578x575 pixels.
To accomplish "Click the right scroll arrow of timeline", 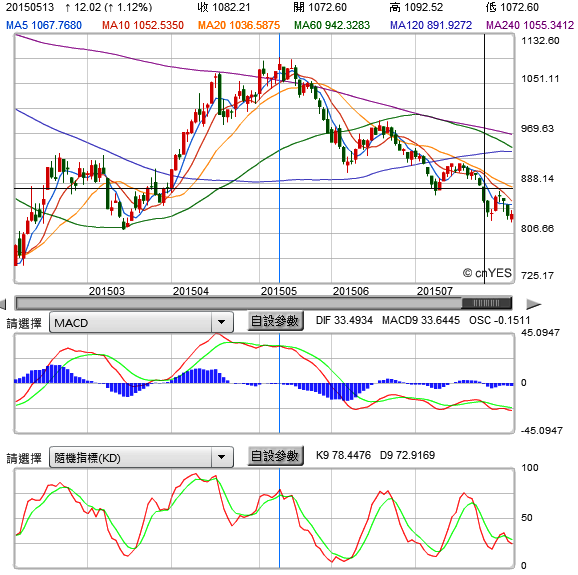I will tap(533, 304).
